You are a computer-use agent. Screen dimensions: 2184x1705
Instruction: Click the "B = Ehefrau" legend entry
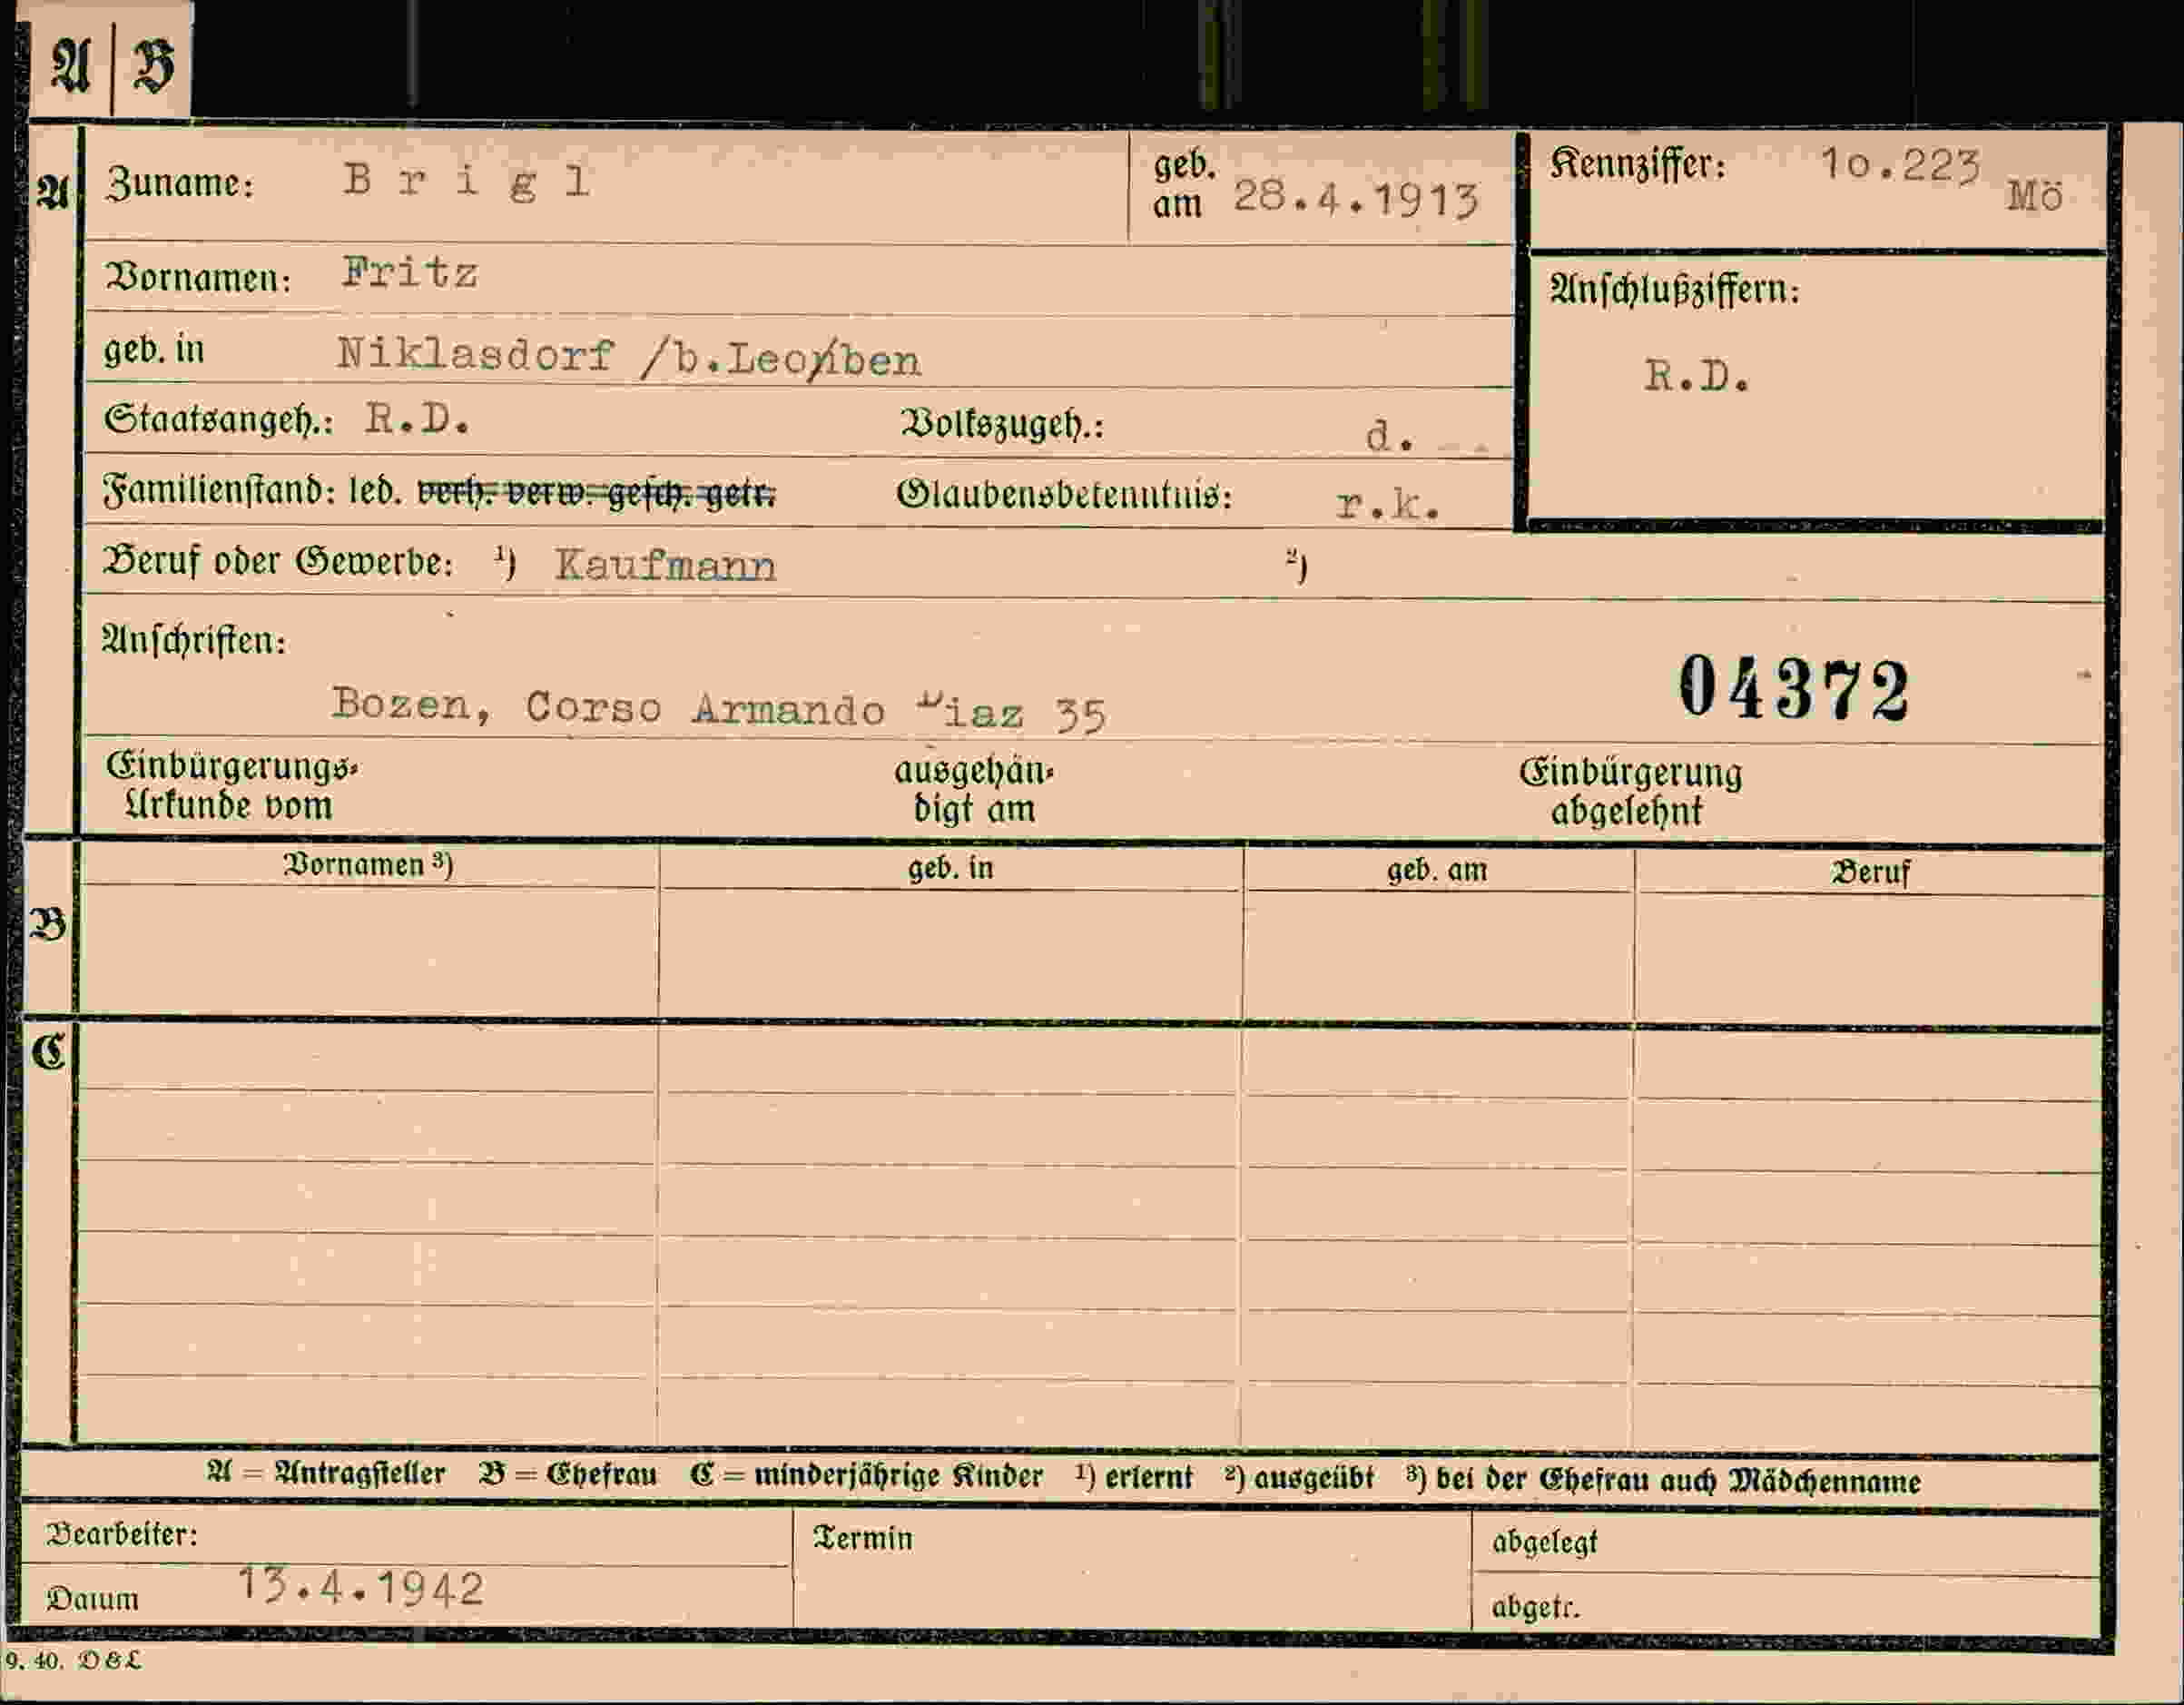pos(568,1475)
